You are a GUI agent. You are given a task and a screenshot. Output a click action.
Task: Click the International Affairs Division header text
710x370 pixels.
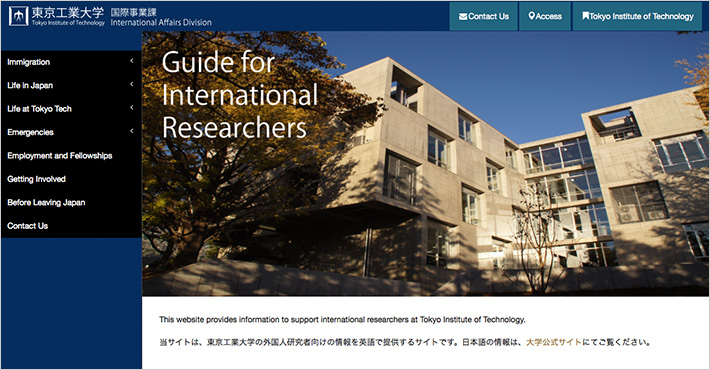161,22
